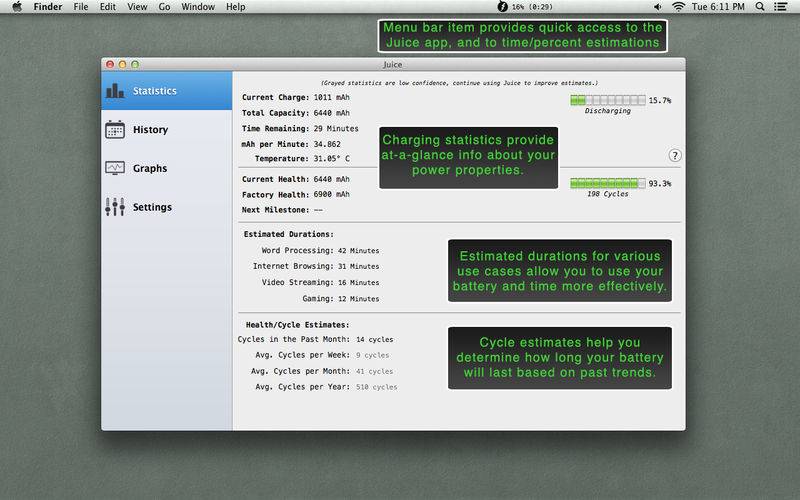Click the Next Milestone row
800x500 pixels.
tap(282, 210)
